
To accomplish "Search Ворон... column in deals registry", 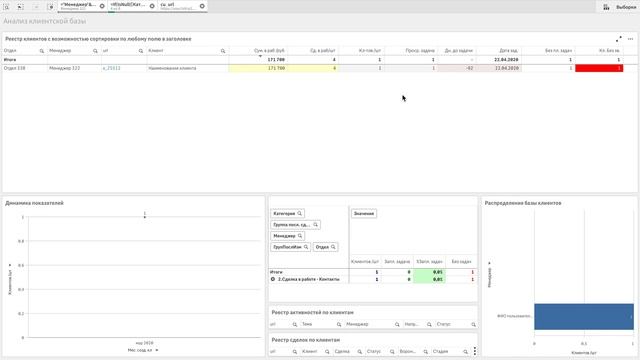I will [x=425, y=351].
